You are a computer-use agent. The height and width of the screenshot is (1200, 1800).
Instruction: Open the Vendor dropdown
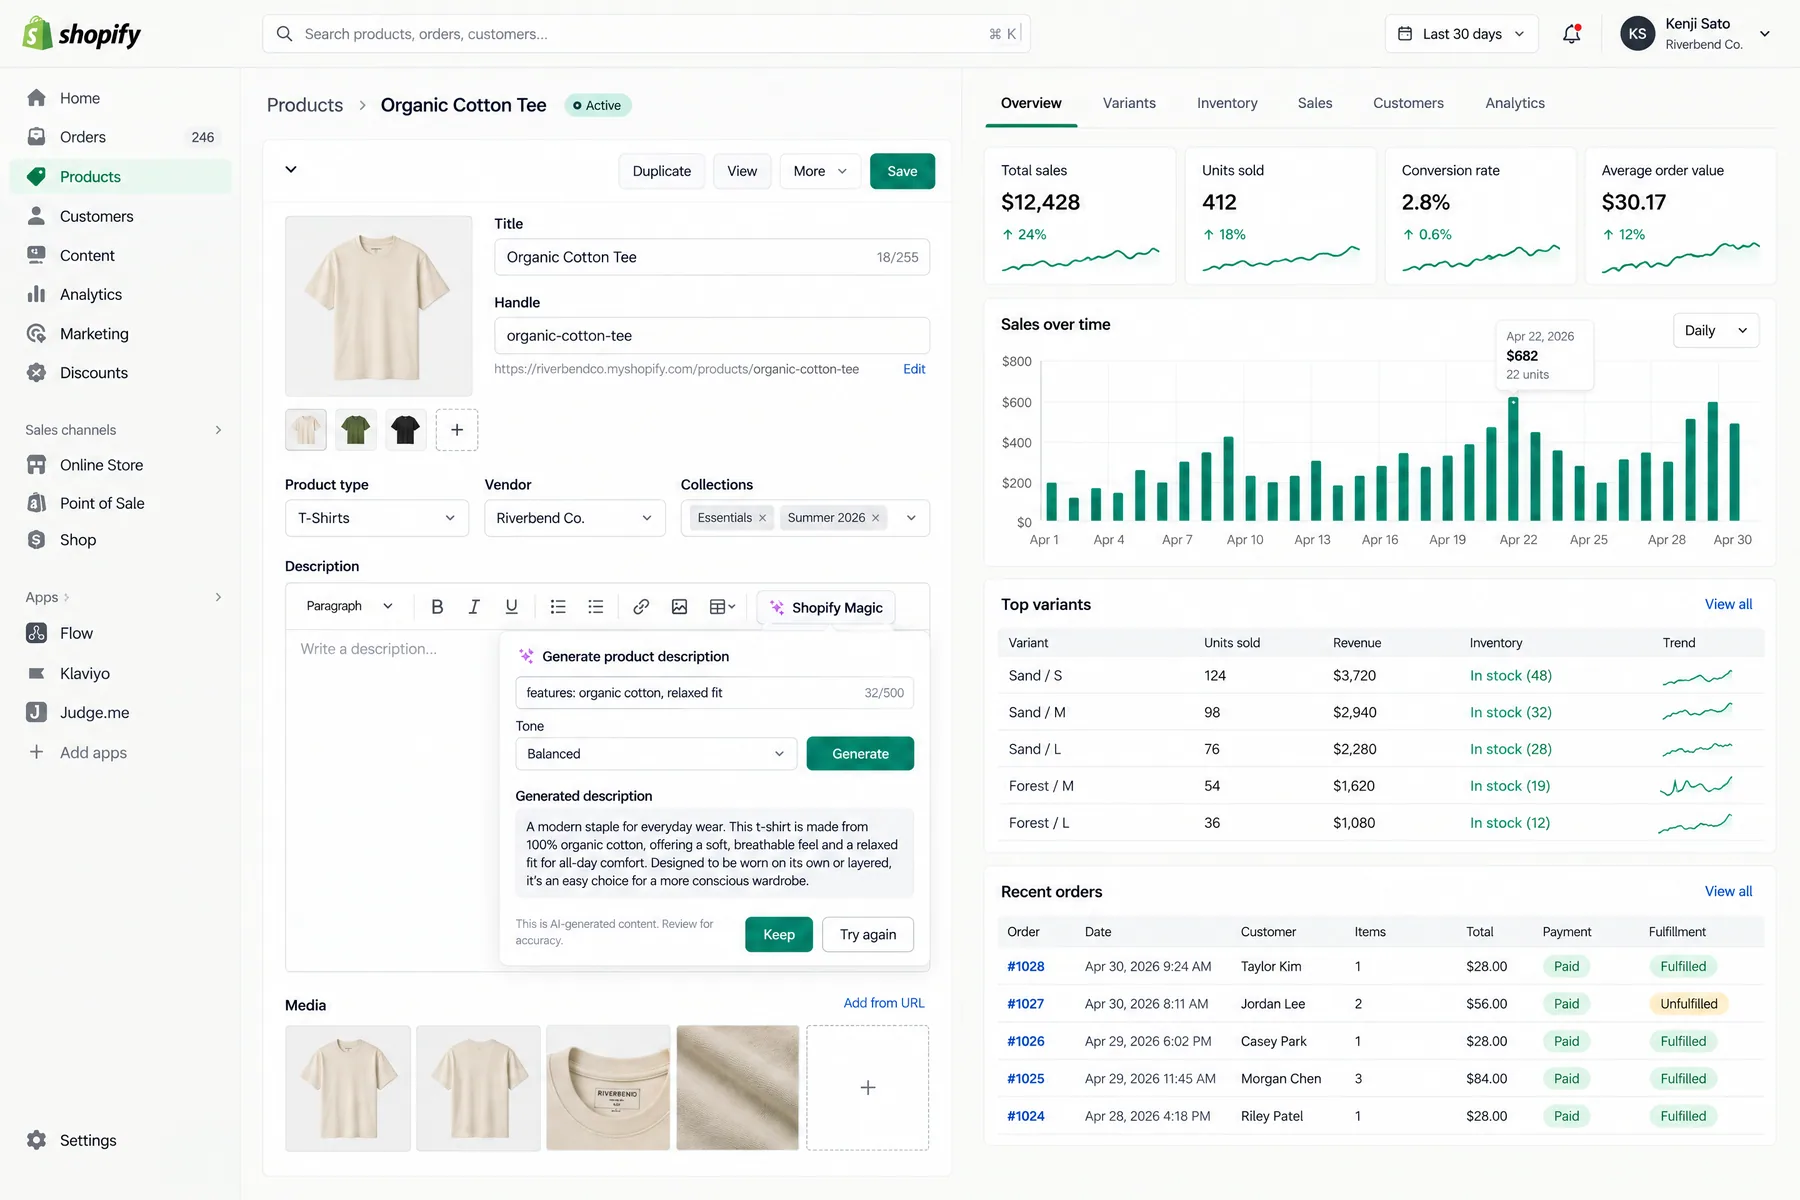pos(575,518)
